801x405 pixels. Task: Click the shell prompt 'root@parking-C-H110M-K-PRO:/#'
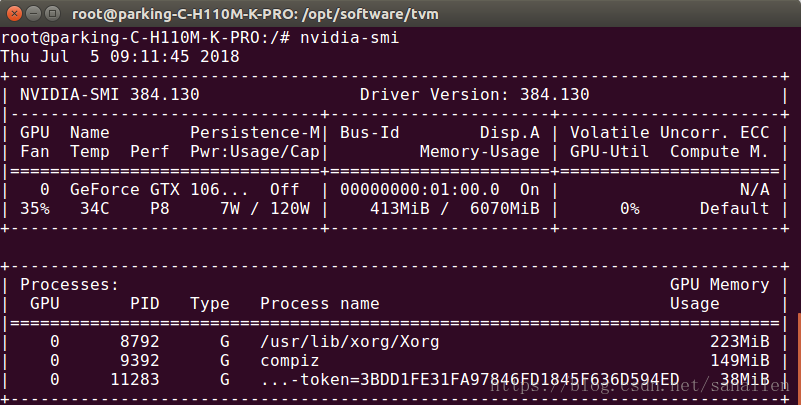[x=146, y=38]
